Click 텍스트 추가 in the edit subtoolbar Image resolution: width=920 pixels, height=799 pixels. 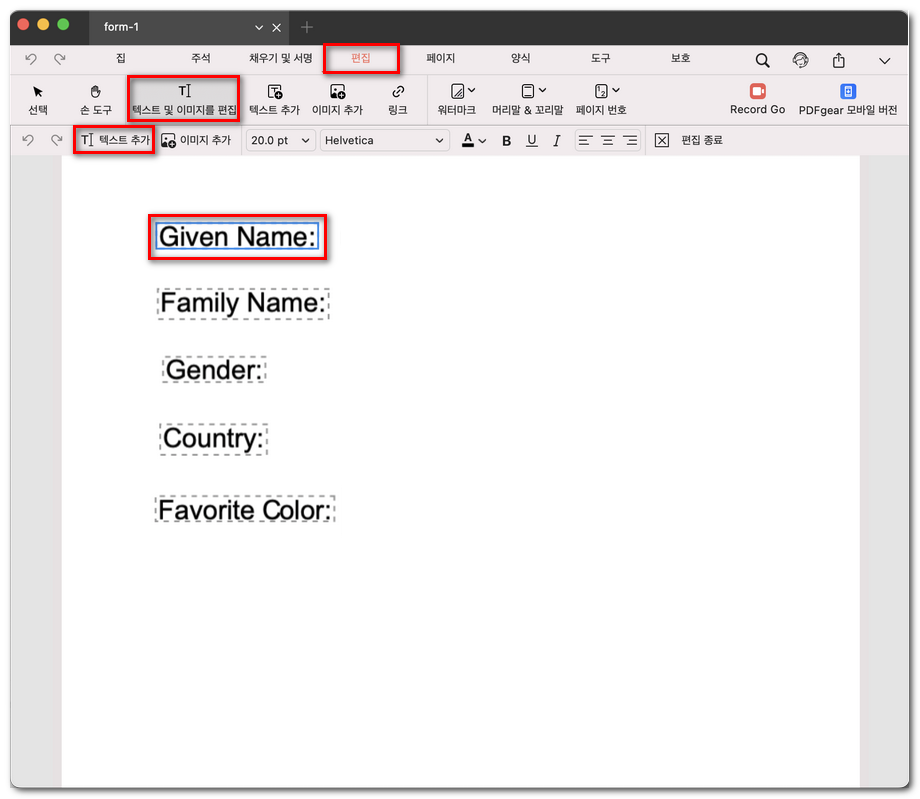[x=115, y=141]
